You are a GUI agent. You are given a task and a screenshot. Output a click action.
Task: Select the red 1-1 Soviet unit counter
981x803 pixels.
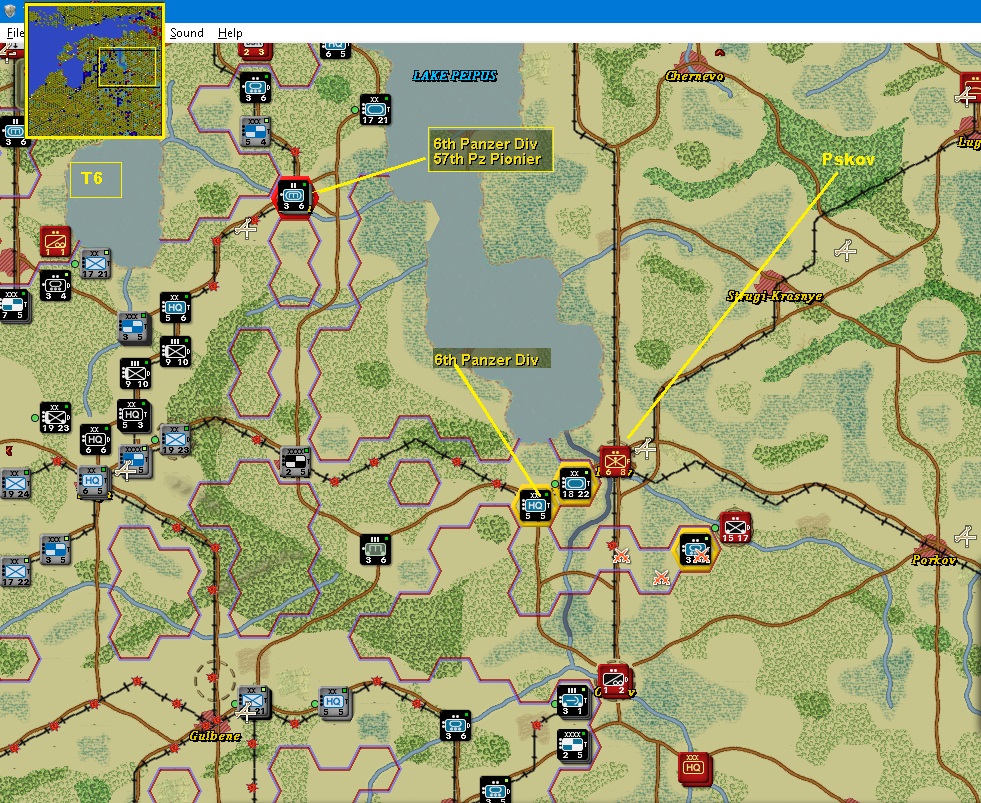[x=56, y=242]
